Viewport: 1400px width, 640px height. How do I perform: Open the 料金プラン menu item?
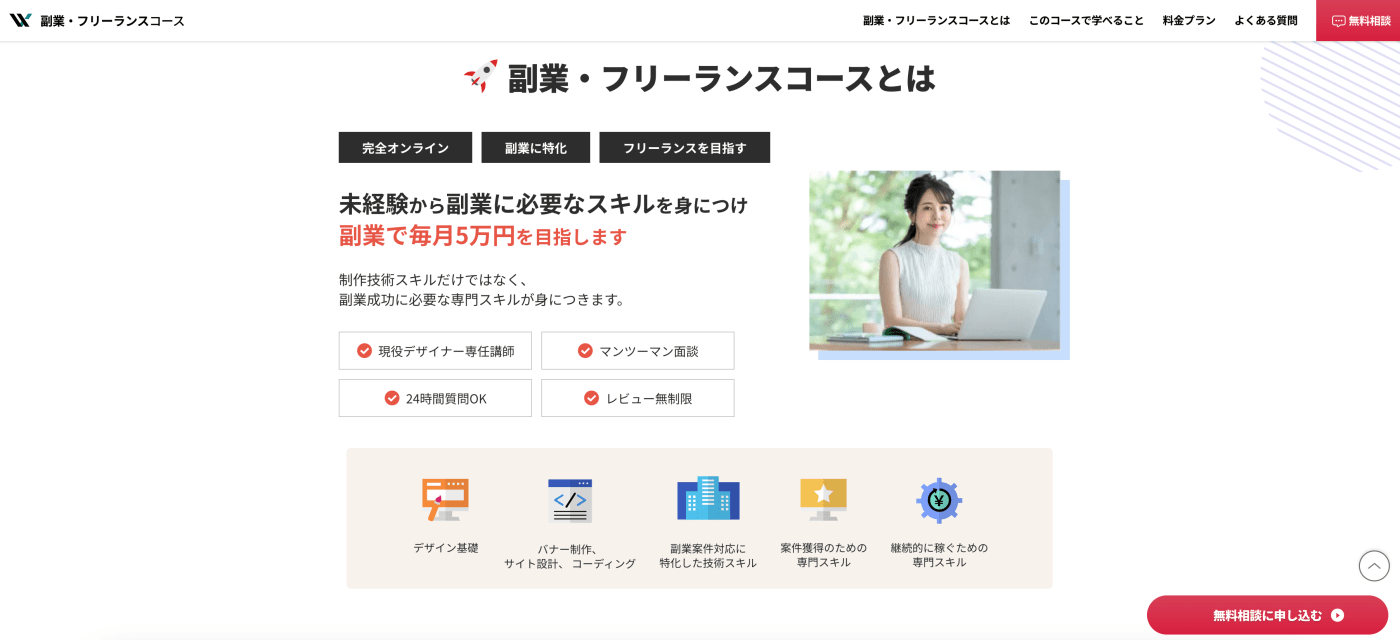[1188, 20]
